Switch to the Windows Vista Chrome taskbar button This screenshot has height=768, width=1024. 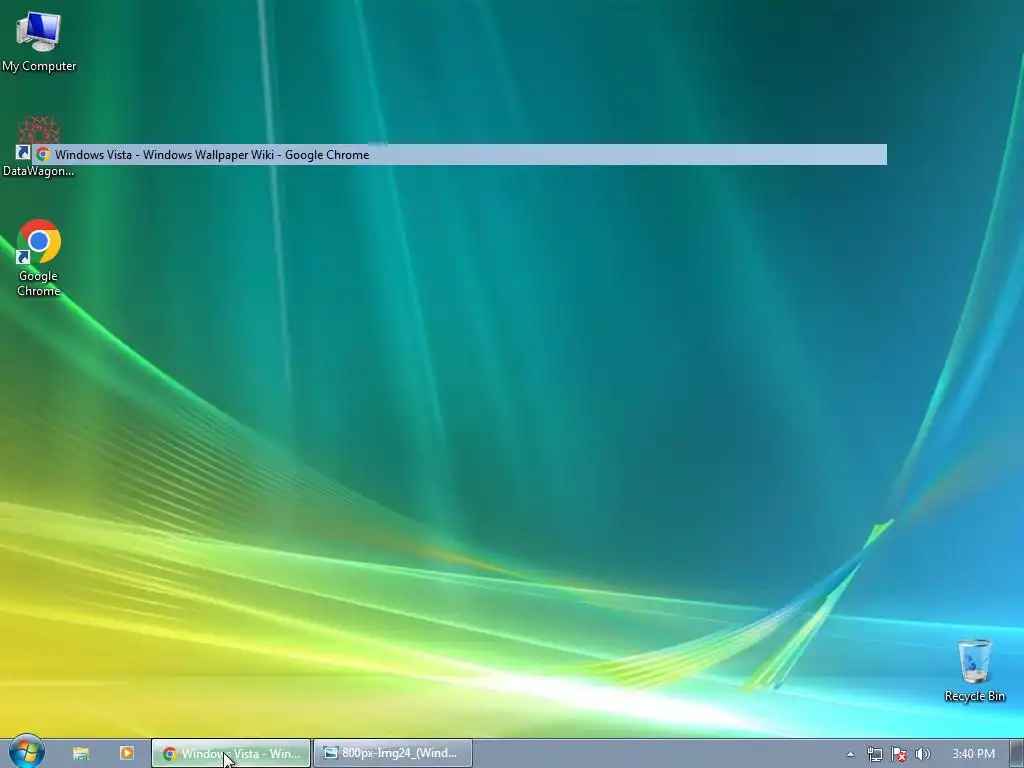click(231, 754)
